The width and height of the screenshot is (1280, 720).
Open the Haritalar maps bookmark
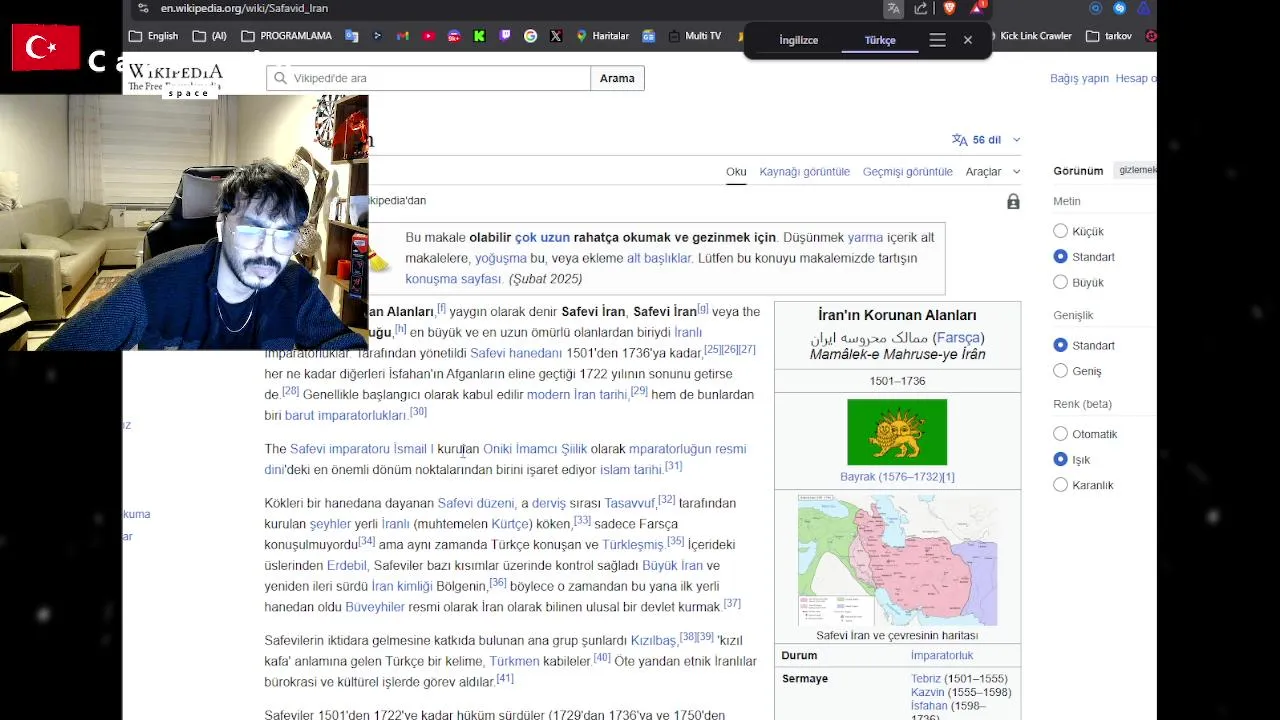[x=602, y=36]
